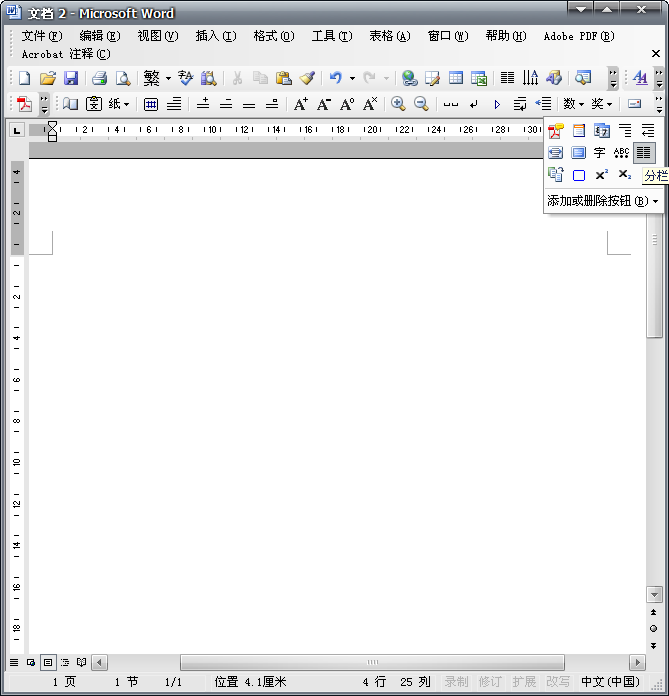The height and width of the screenshot is (696, 669).
Task: Click the Open folder icon
Action: [48, 78]
